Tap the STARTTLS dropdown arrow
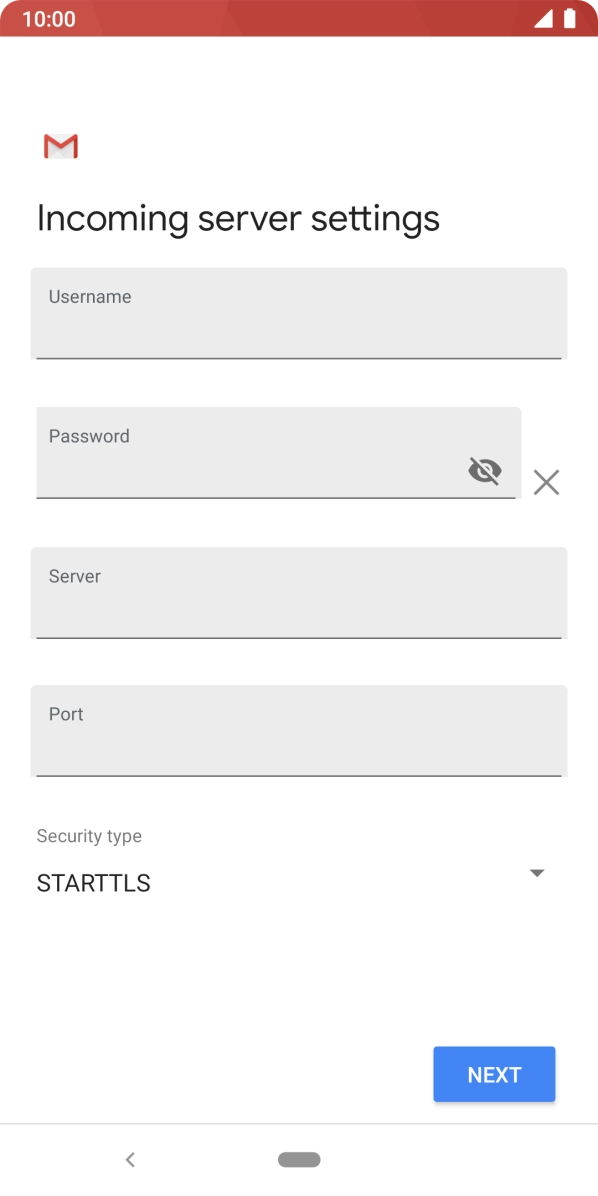The height and width of the screenshot is (1196, 598). coord(537,872)
